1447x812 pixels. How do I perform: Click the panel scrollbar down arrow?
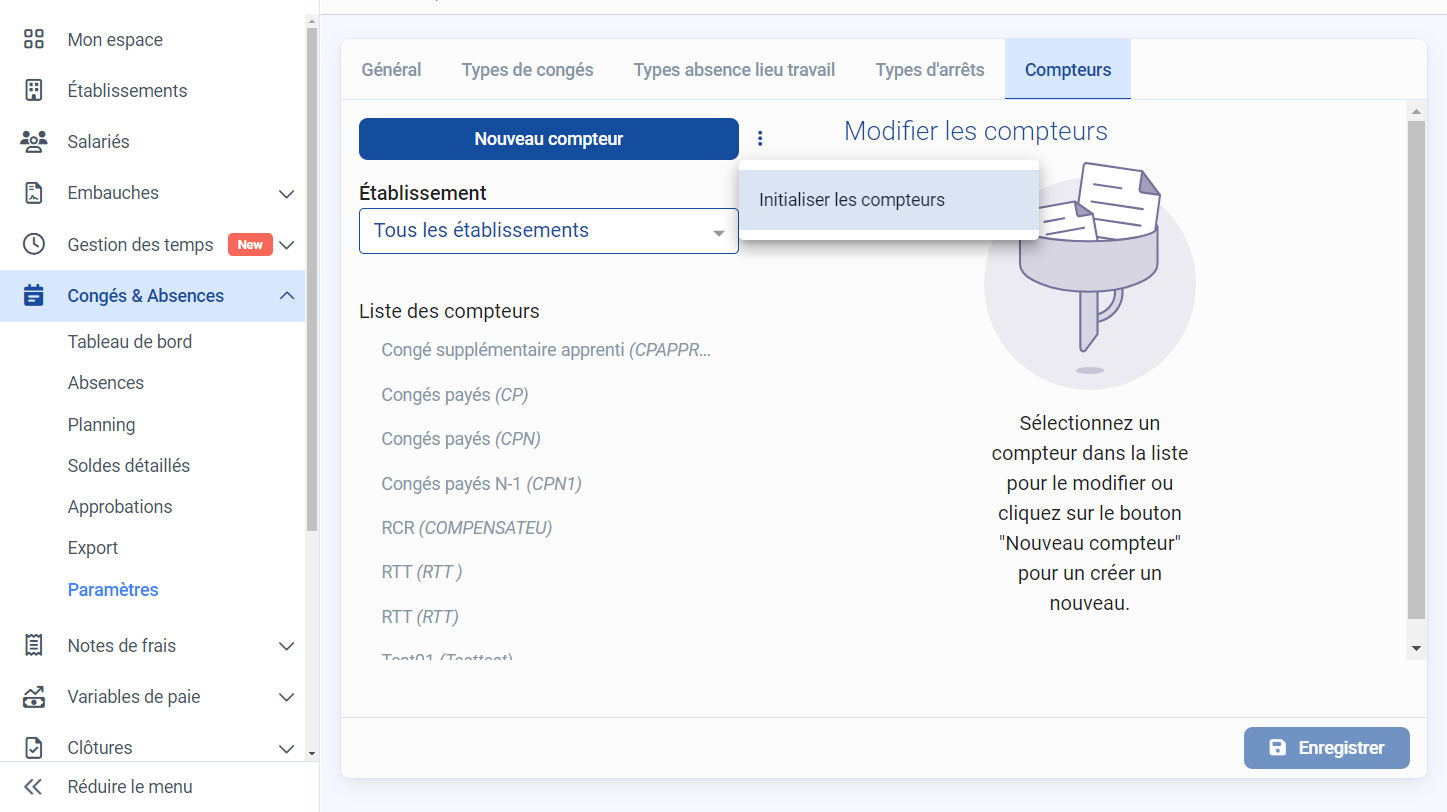pyautogui.click(x=1416, y=648)
